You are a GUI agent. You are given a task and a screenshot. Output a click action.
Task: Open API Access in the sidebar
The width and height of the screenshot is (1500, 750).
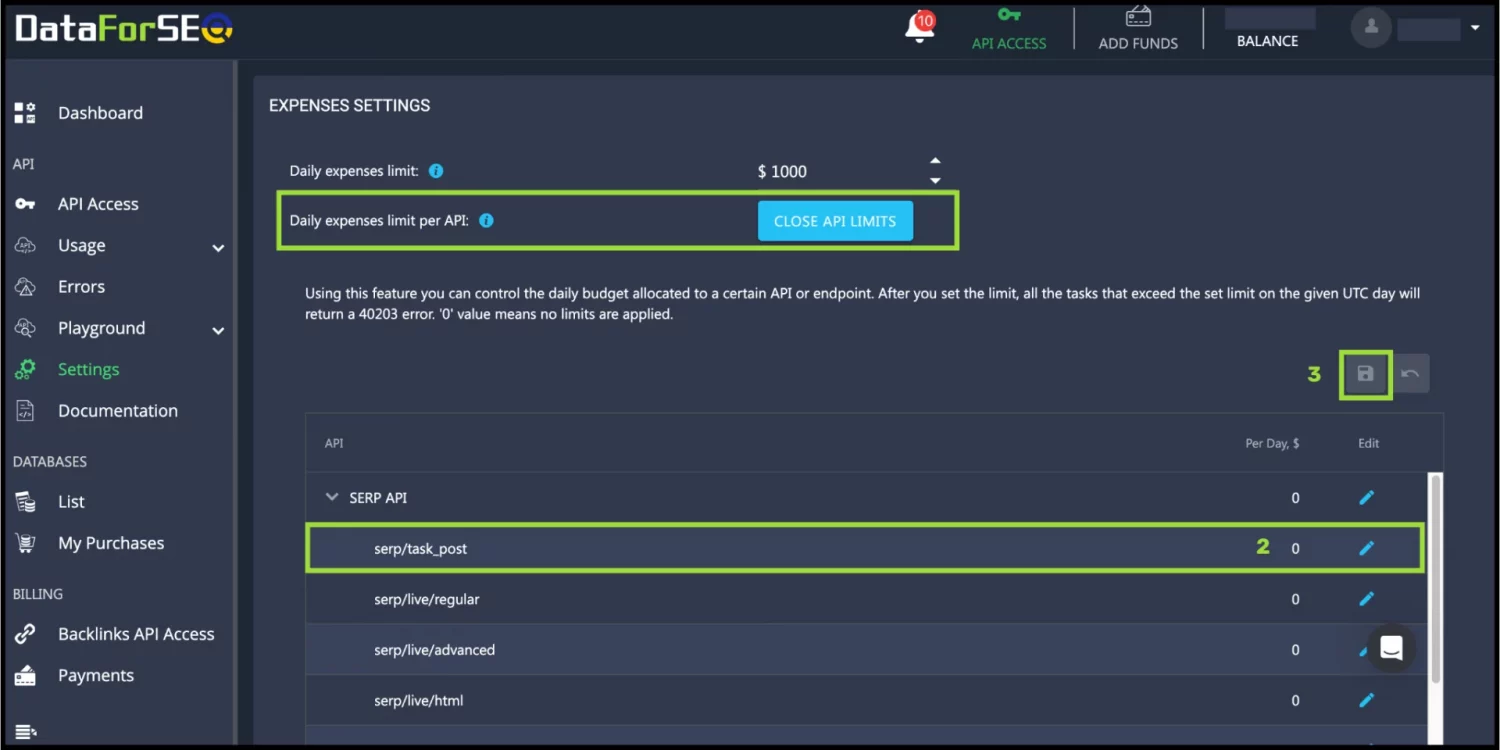[x=98, y=204]
